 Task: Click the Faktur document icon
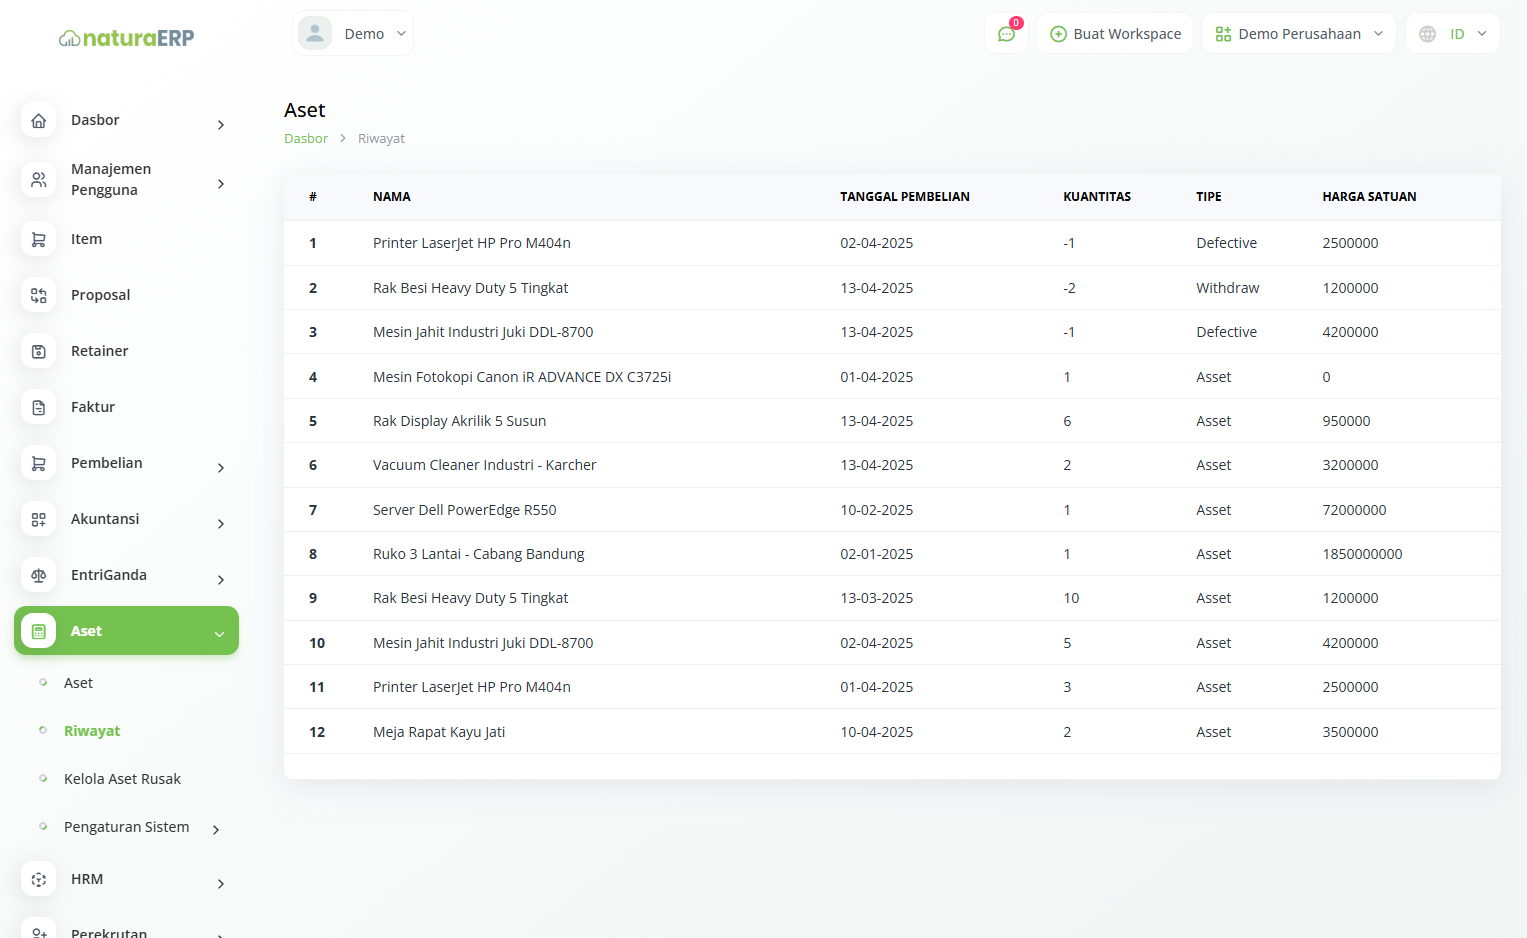coord(39,408)
